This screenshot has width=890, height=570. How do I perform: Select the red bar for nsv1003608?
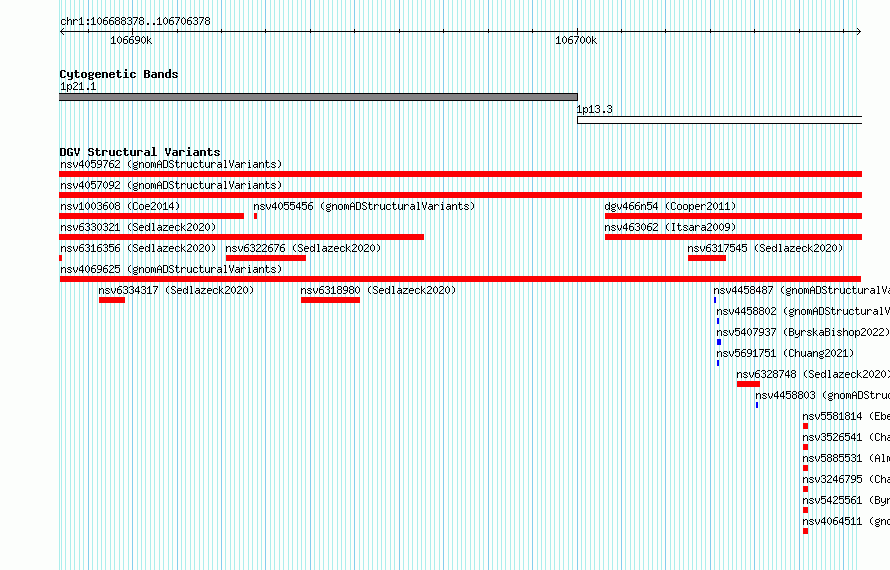coord(152,216)
